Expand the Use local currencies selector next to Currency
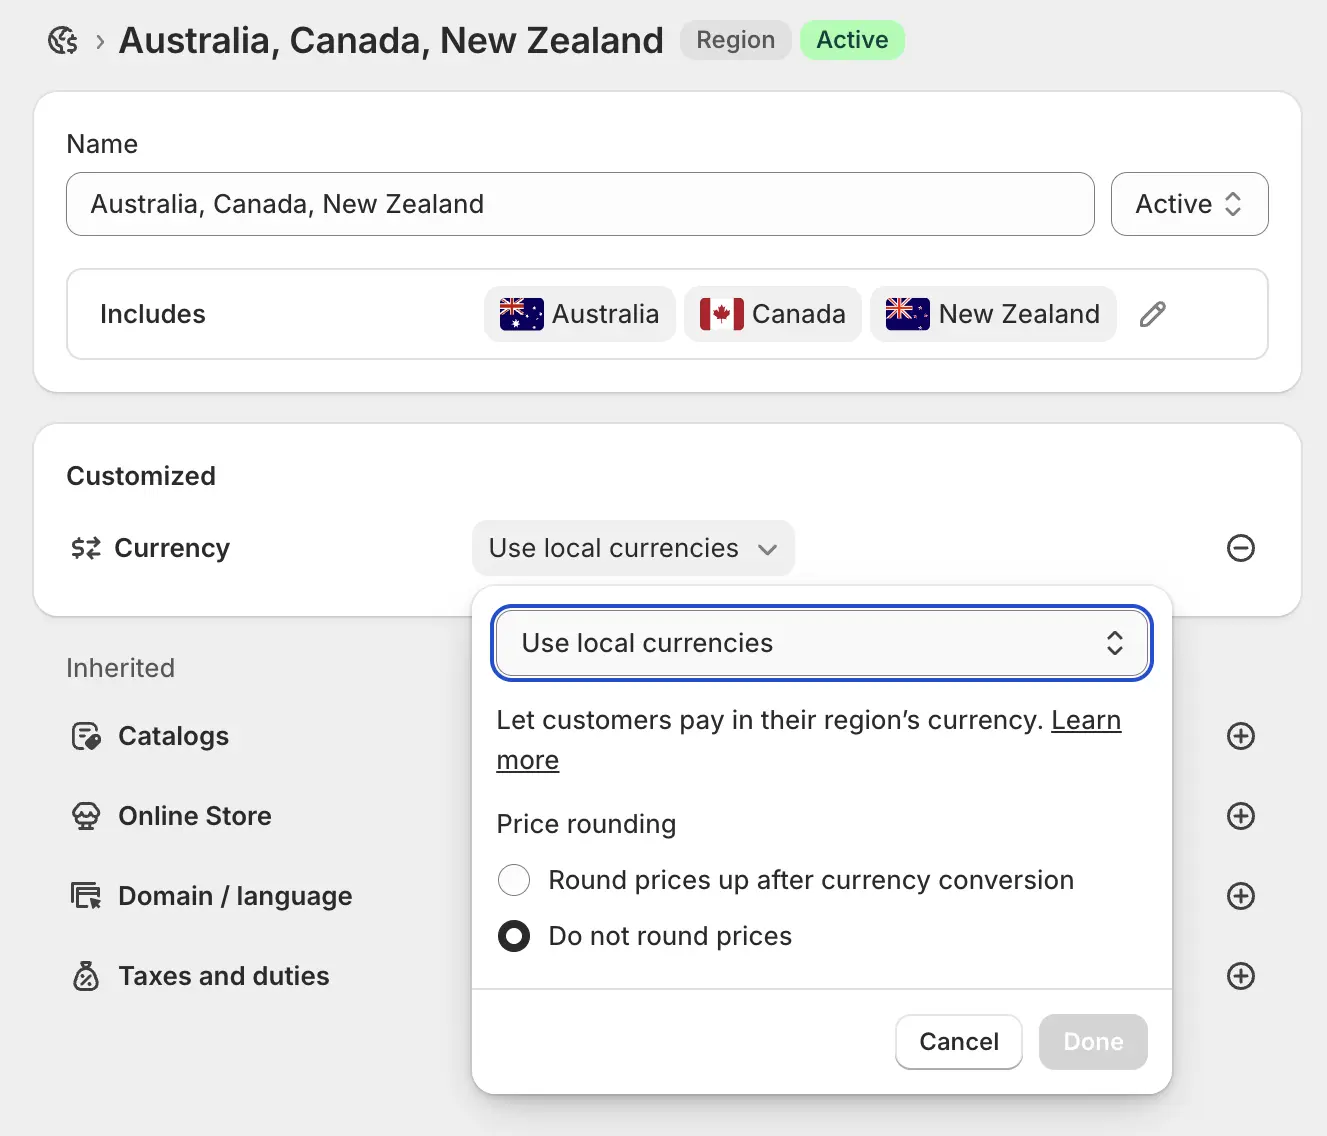The image size is (1327, 1136). 633,548
